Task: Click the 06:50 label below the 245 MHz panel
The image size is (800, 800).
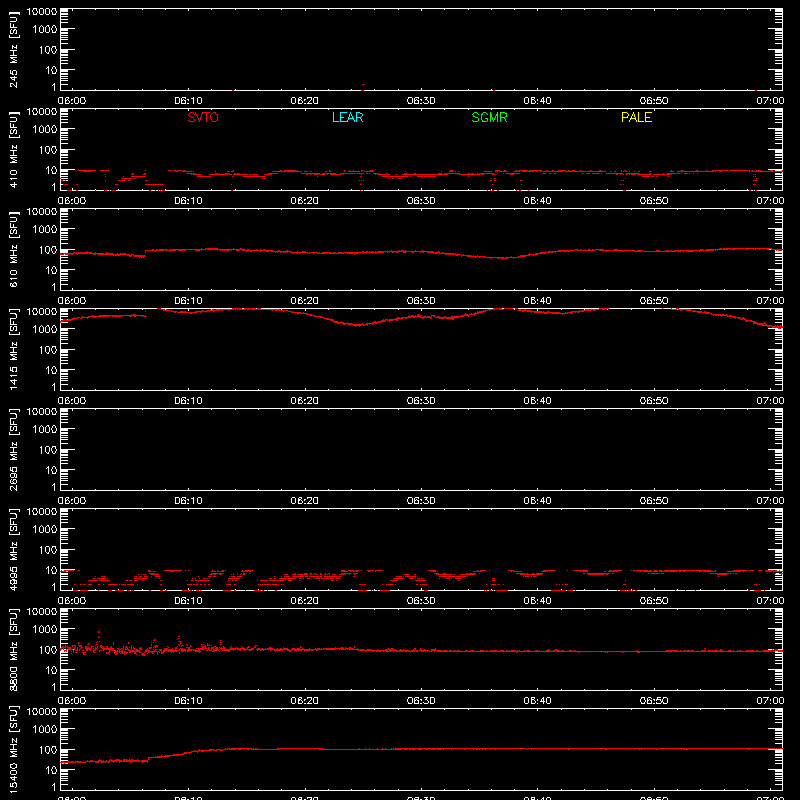Action: tap(654, 101)
